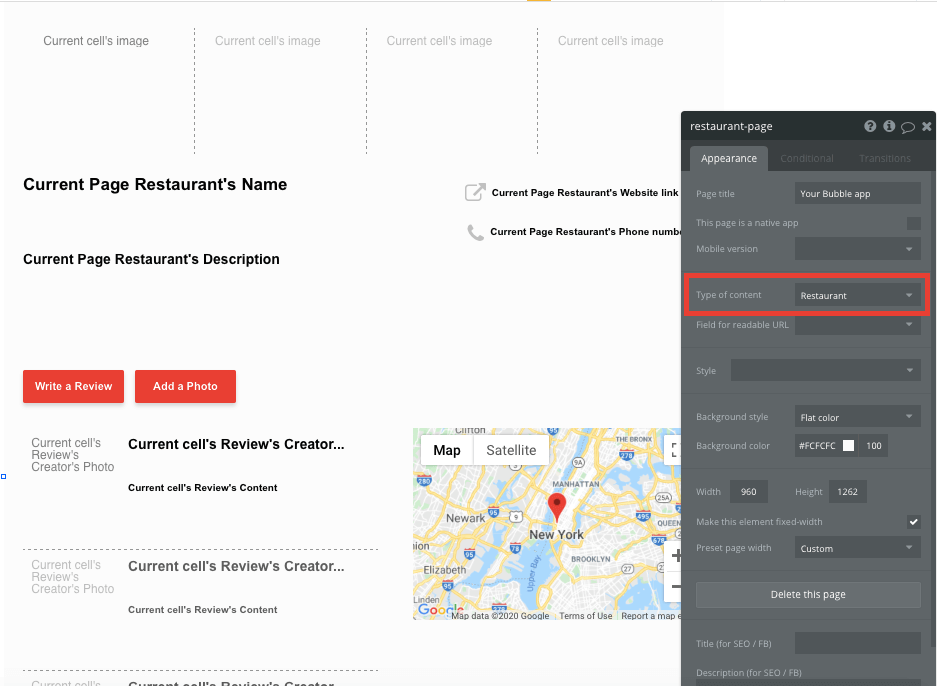Open the help icon on the restaurant-page panel
Image resolution: width=937 pixels, height=686 pixels.
870,126
